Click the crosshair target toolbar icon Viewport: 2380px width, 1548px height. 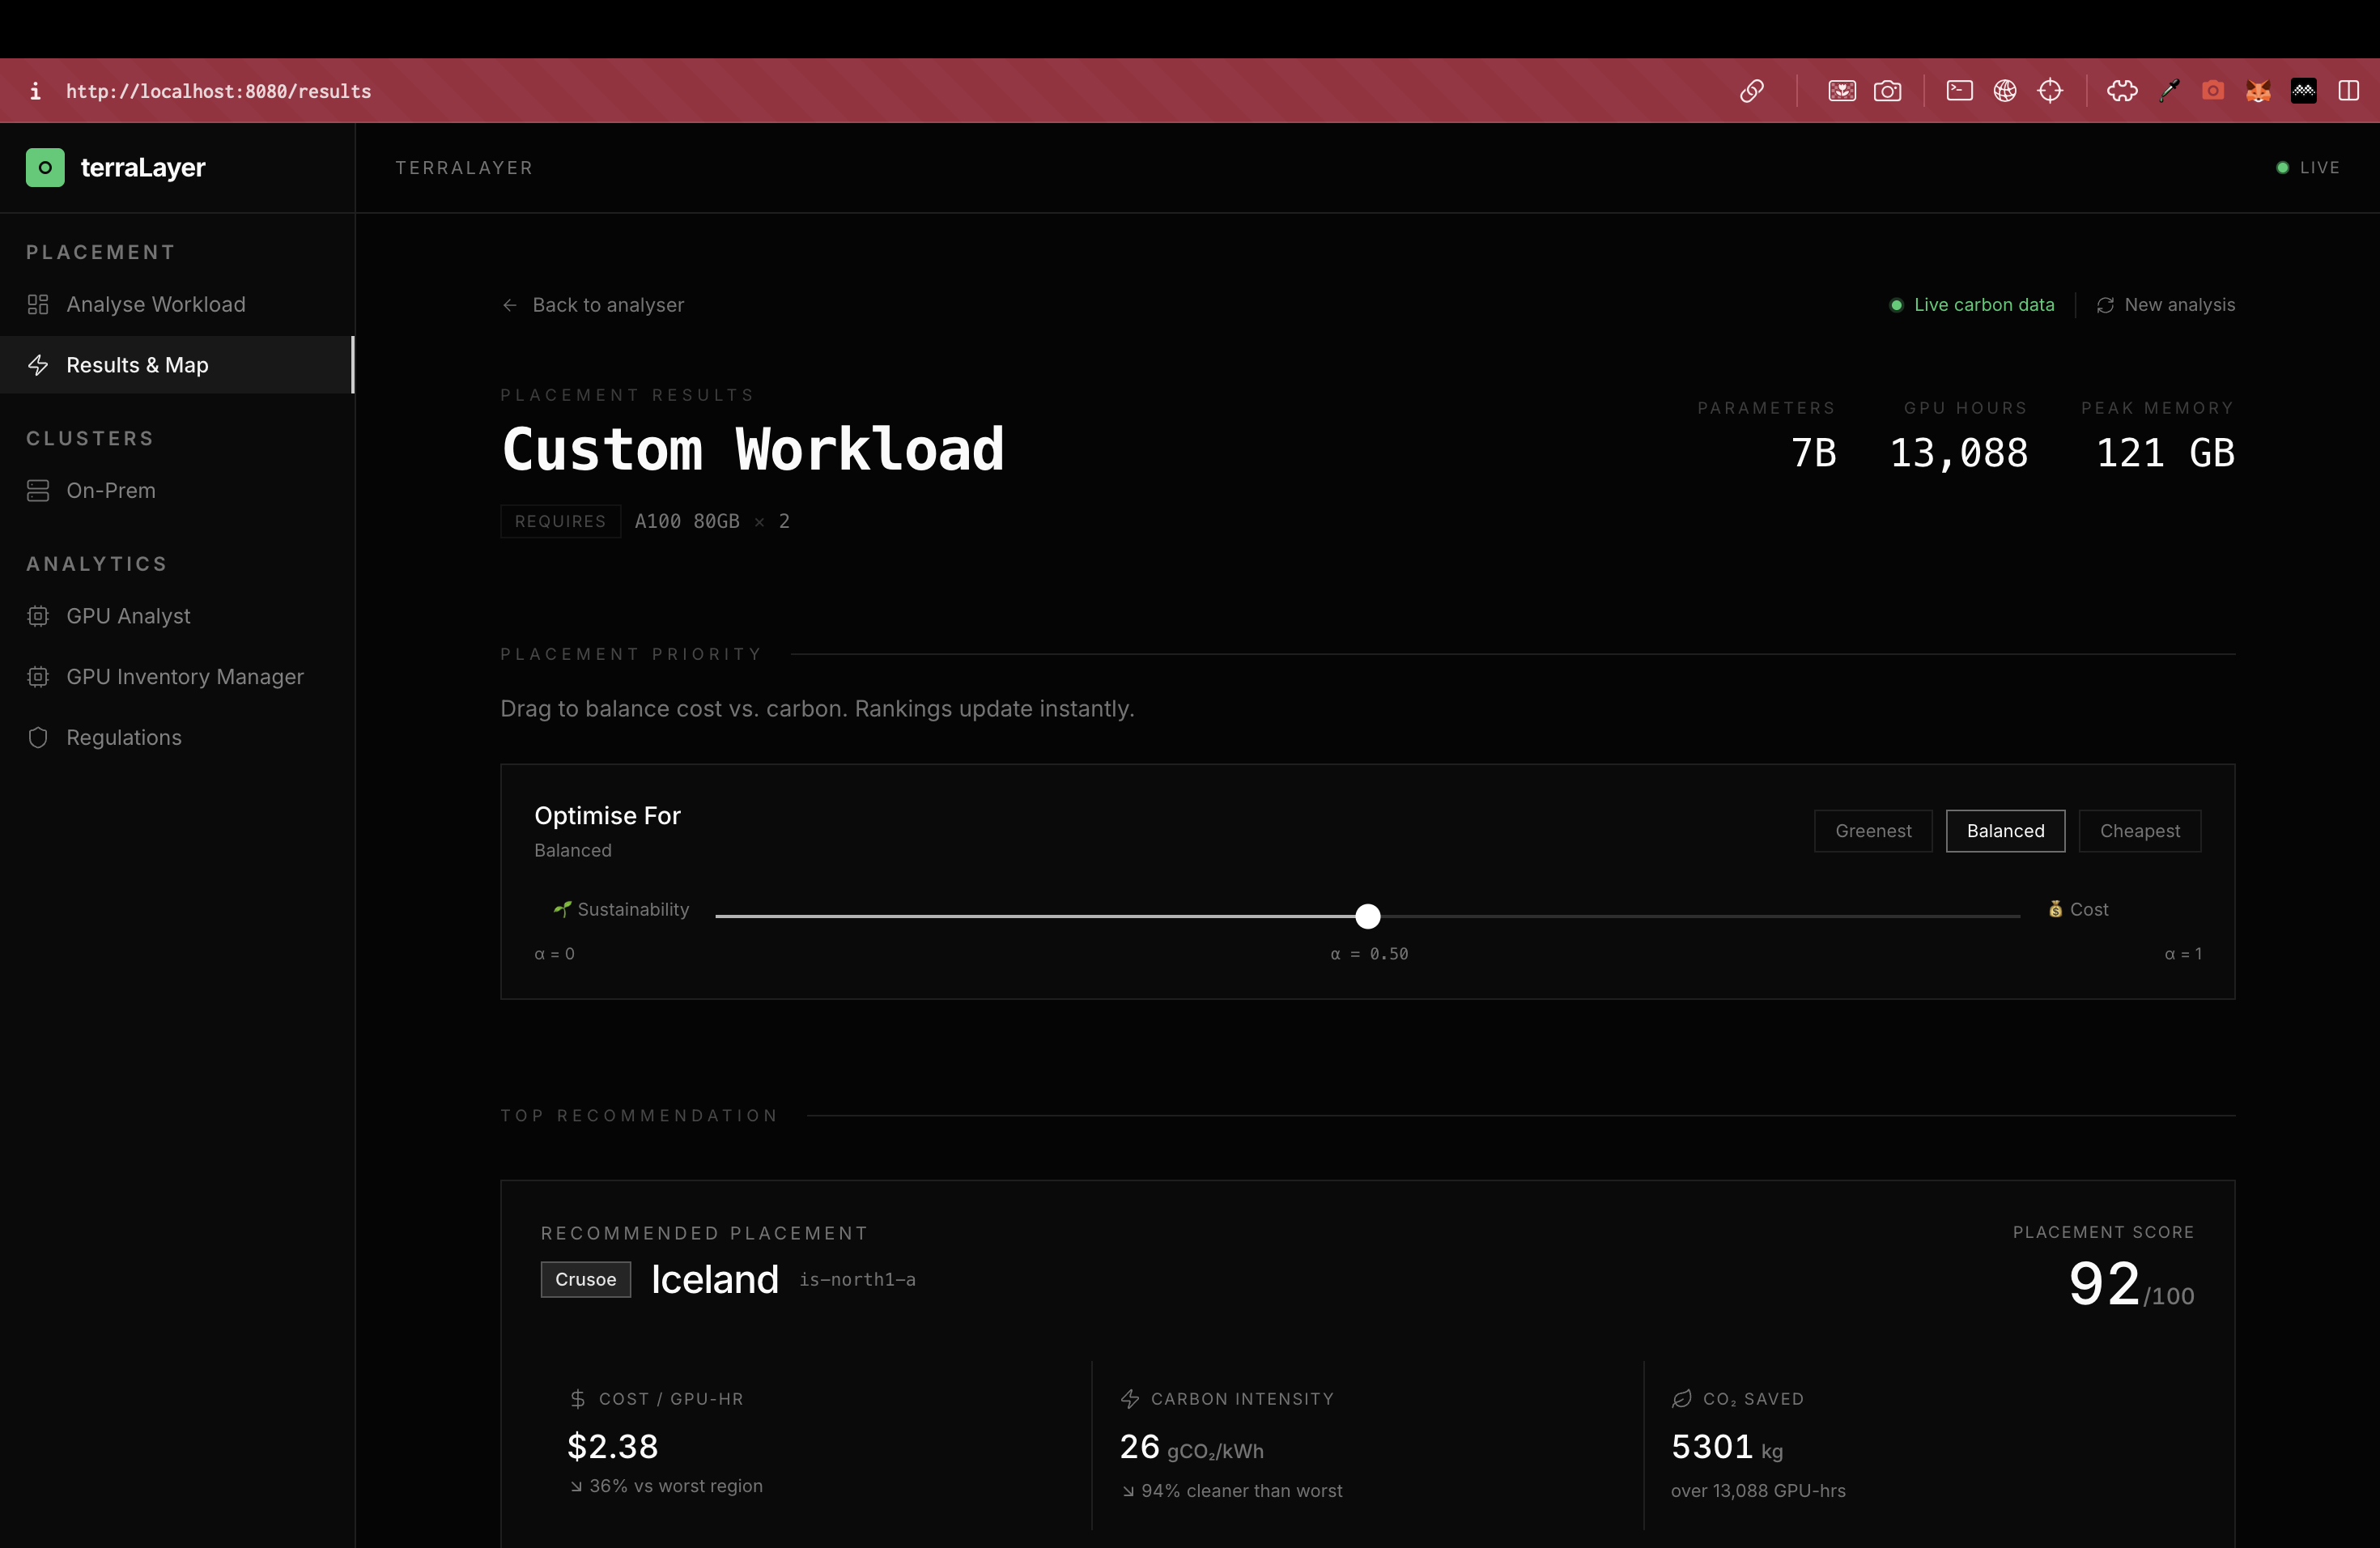[x=2050, y=91]
